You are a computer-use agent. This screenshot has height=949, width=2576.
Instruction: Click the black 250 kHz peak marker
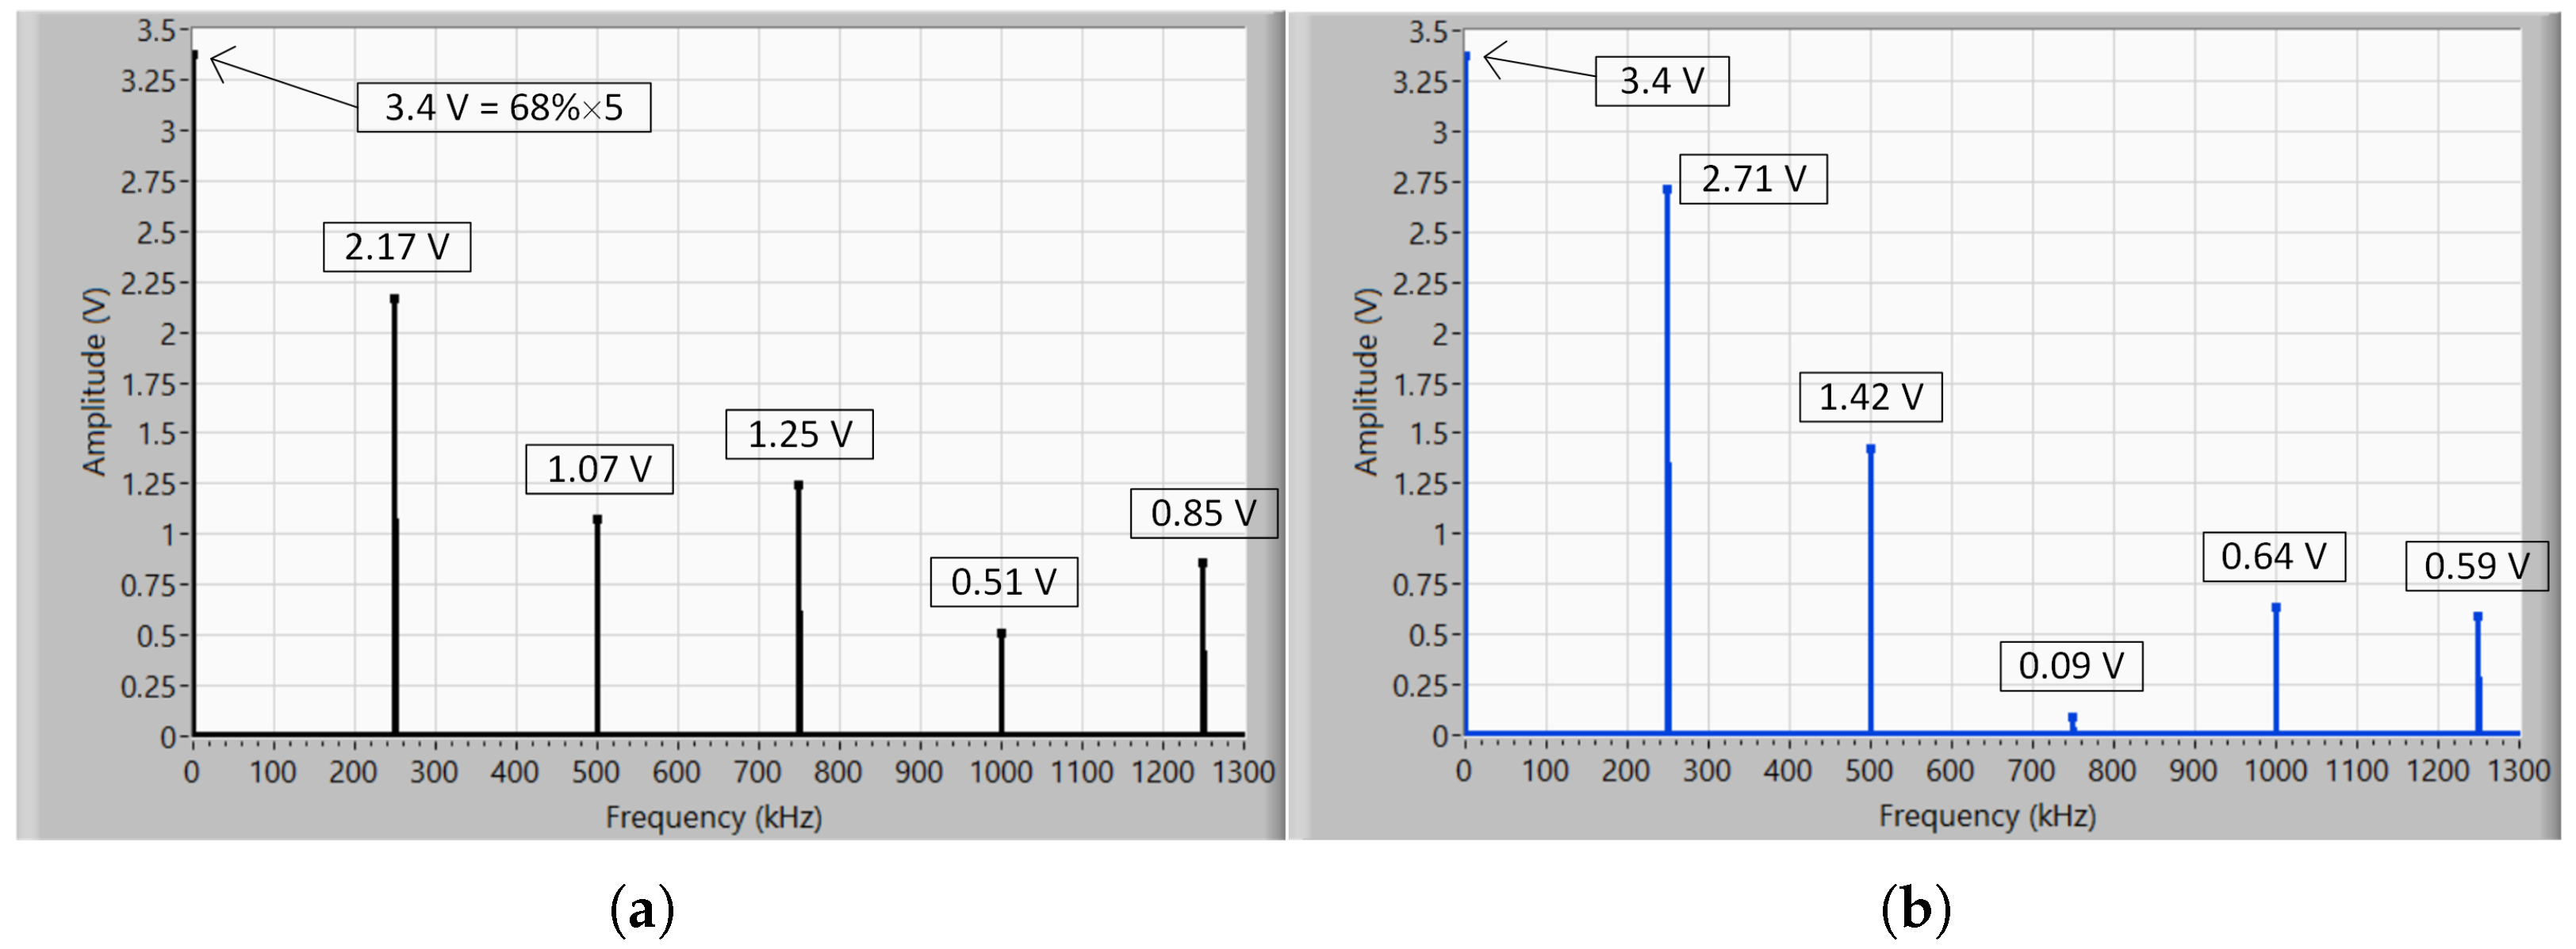click(394, 298)
